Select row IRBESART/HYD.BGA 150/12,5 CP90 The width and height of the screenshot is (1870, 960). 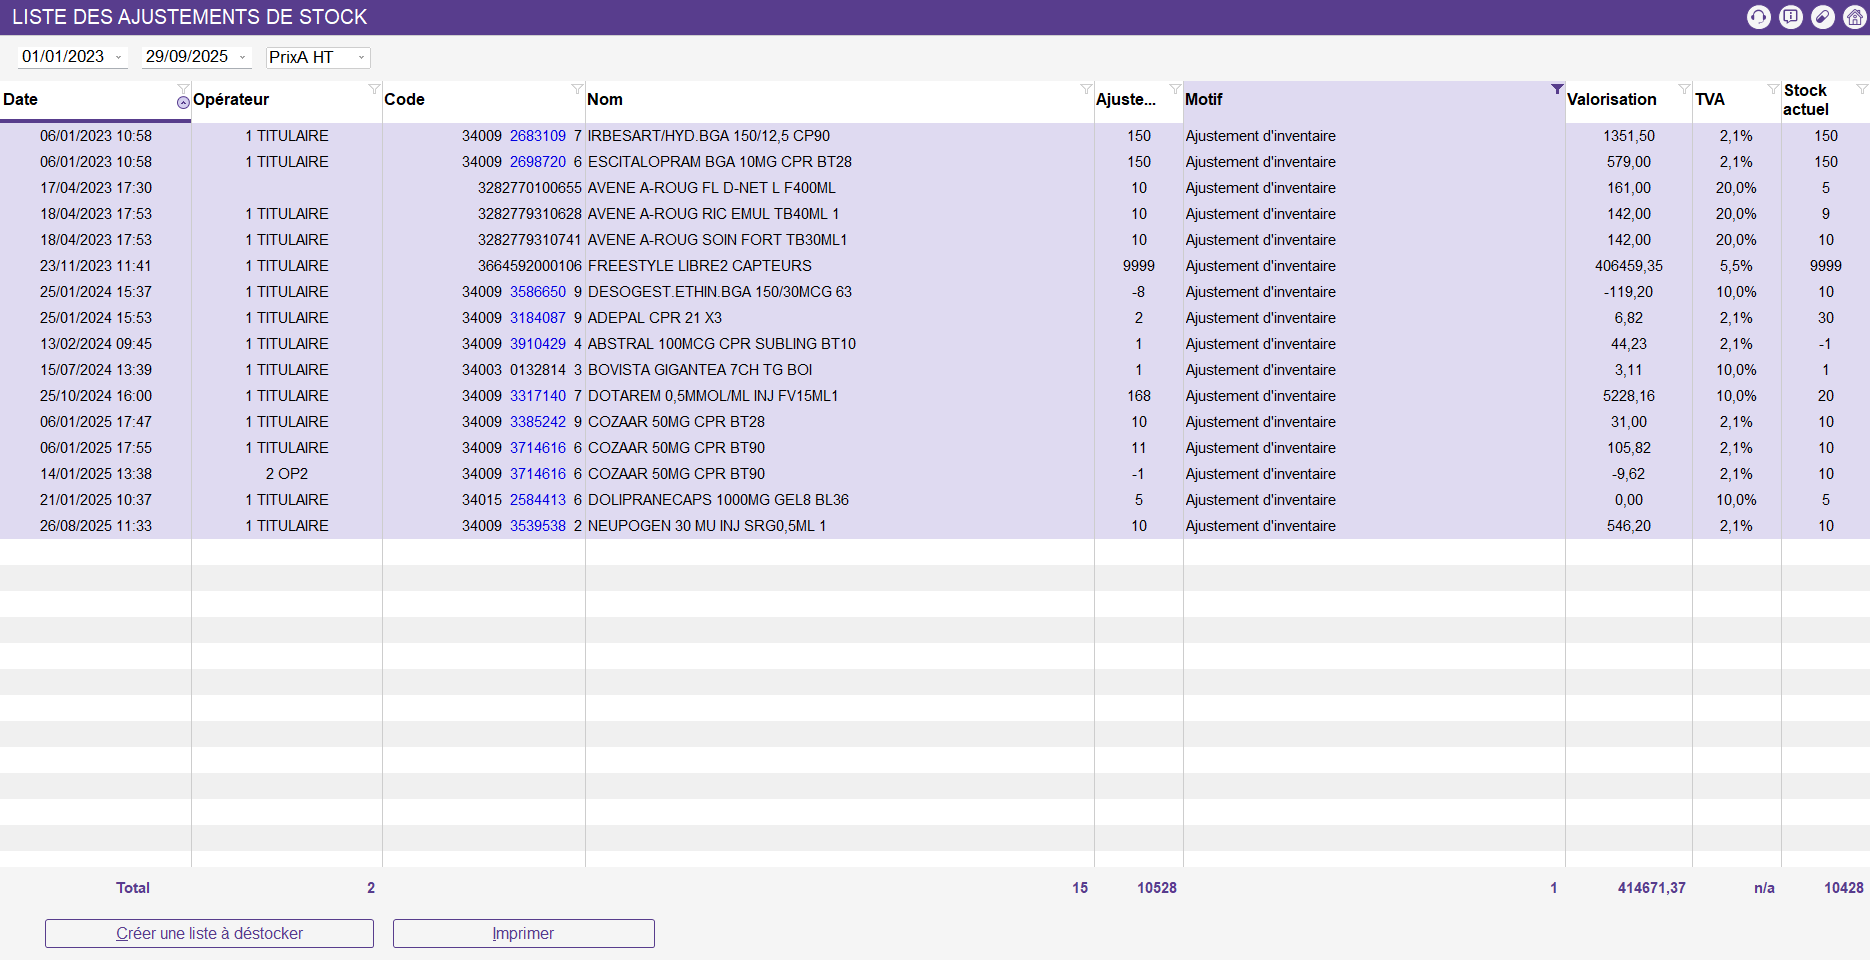(935, 136)
